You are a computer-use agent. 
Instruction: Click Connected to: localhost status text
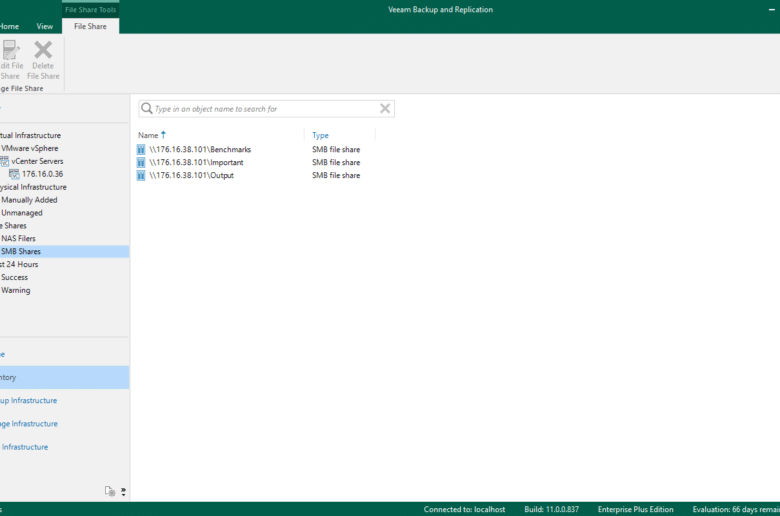tap(464, 510)
